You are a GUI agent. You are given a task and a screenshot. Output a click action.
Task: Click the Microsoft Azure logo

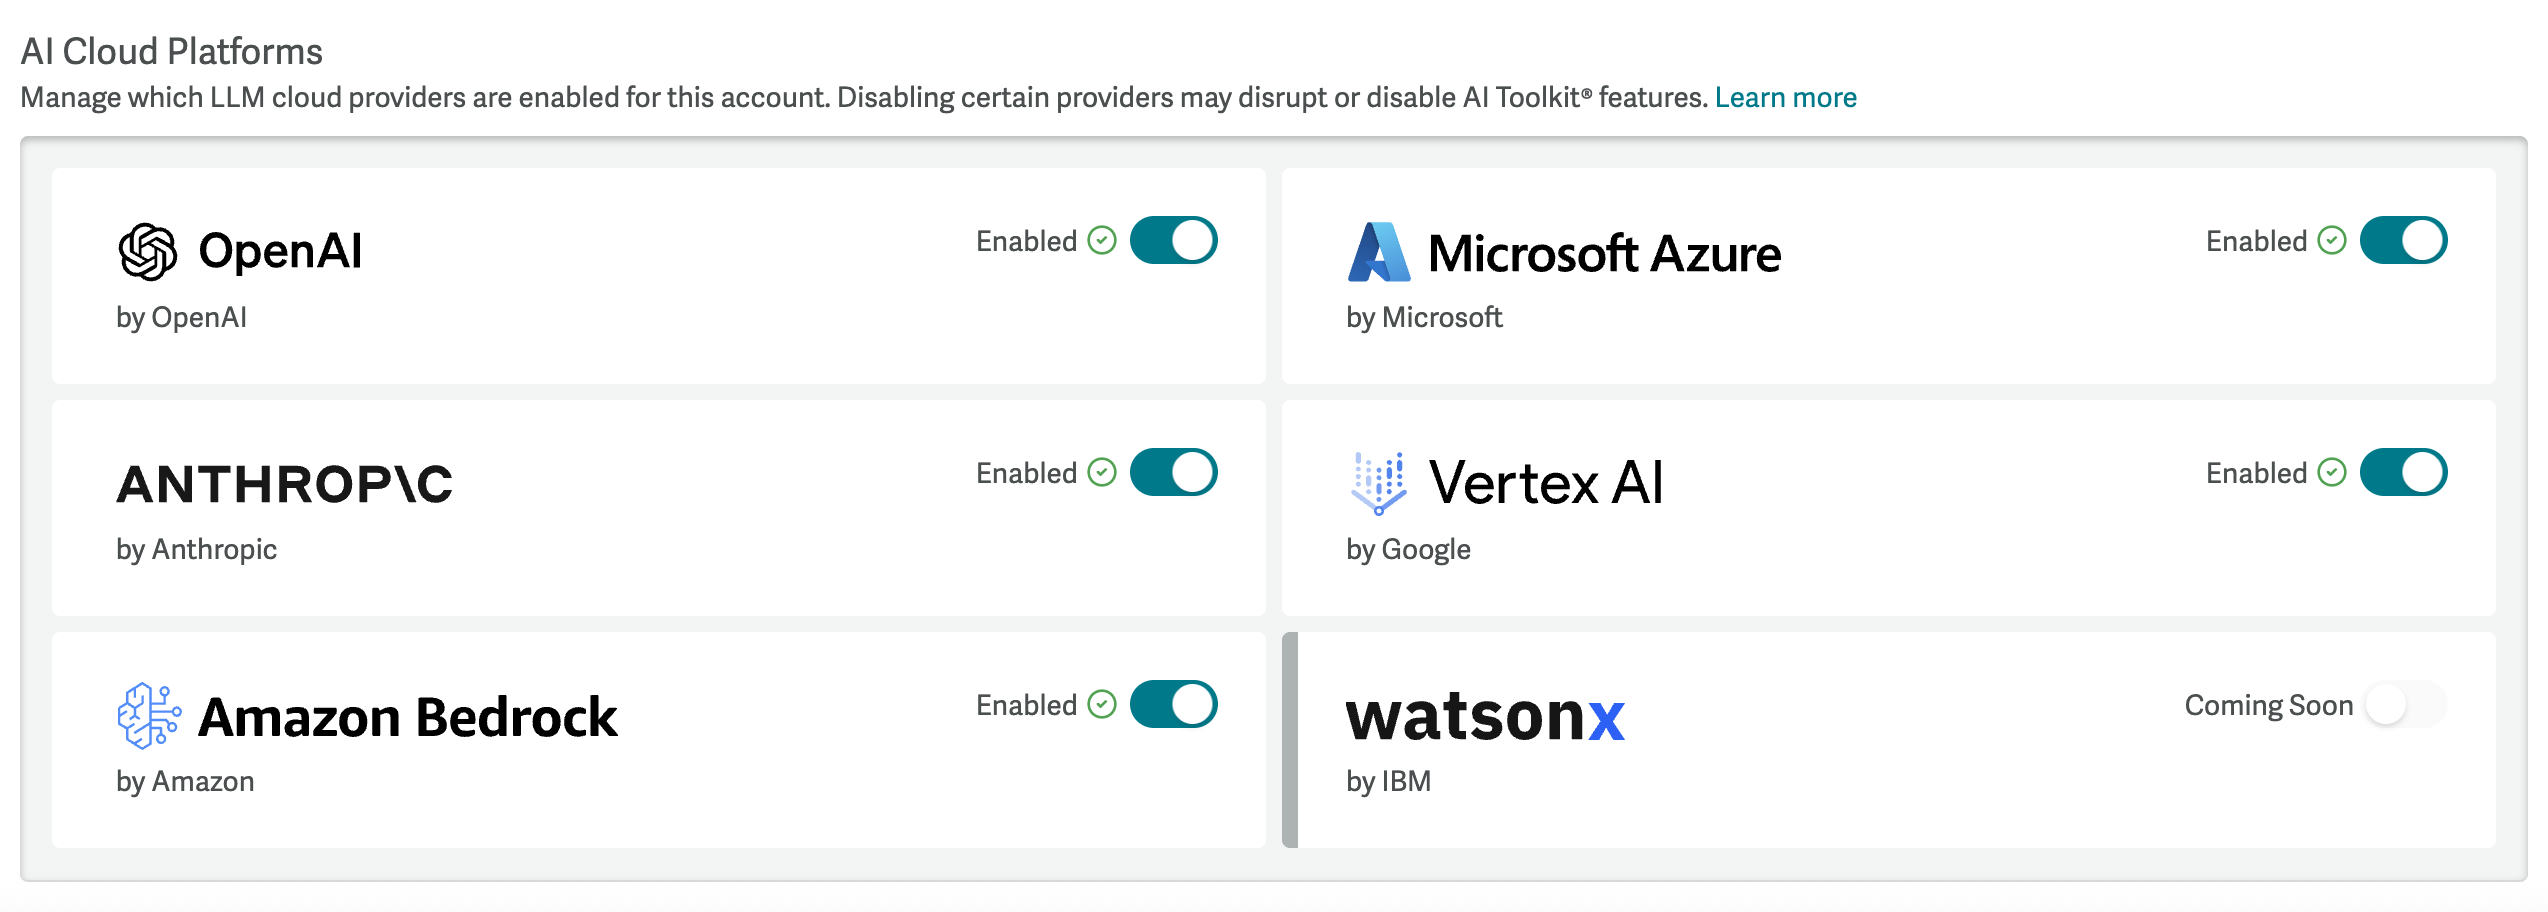pos(1377,252)
